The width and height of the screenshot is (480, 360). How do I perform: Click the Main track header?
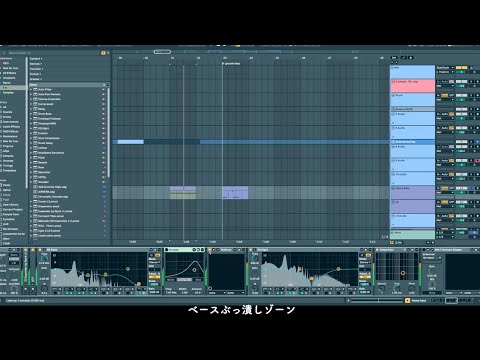click(413, 234)
